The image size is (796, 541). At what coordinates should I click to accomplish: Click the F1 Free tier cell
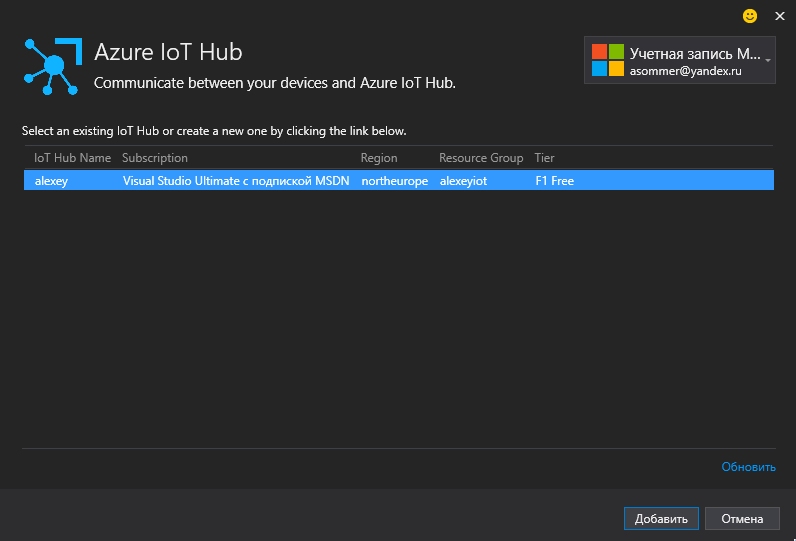(554, 181)
